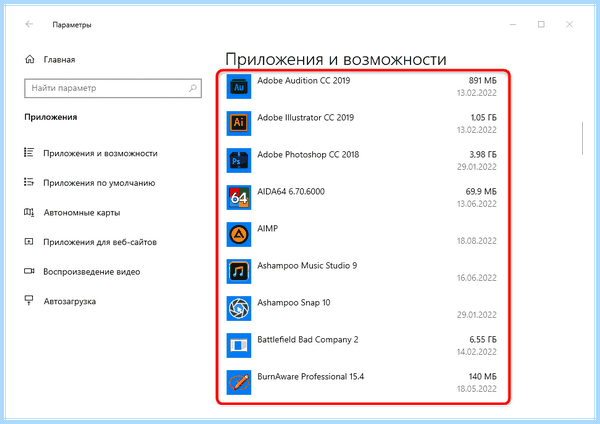This screenshot has width=600, height=424.
Task: Click the 18.05.2022 install date
Action: (x=477, y=389)
